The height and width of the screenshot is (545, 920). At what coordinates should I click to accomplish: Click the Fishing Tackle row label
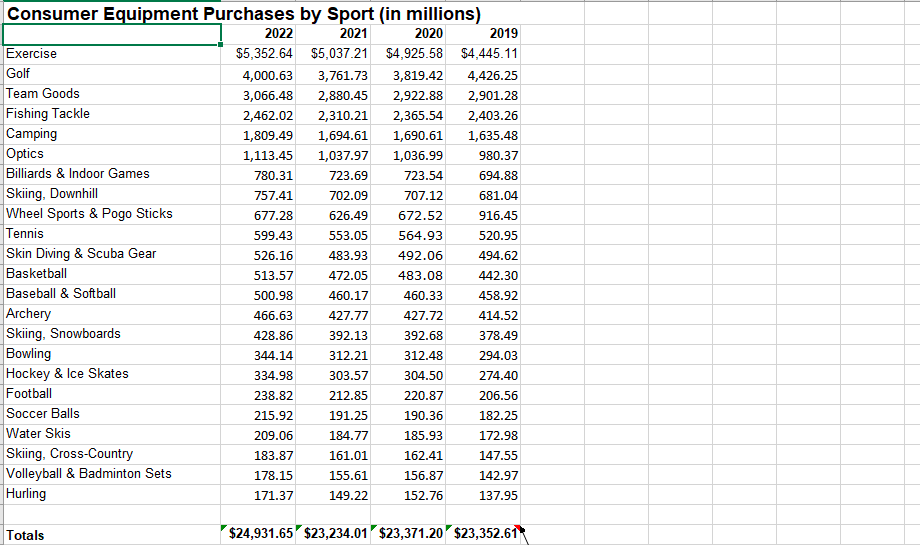(48, 113)
